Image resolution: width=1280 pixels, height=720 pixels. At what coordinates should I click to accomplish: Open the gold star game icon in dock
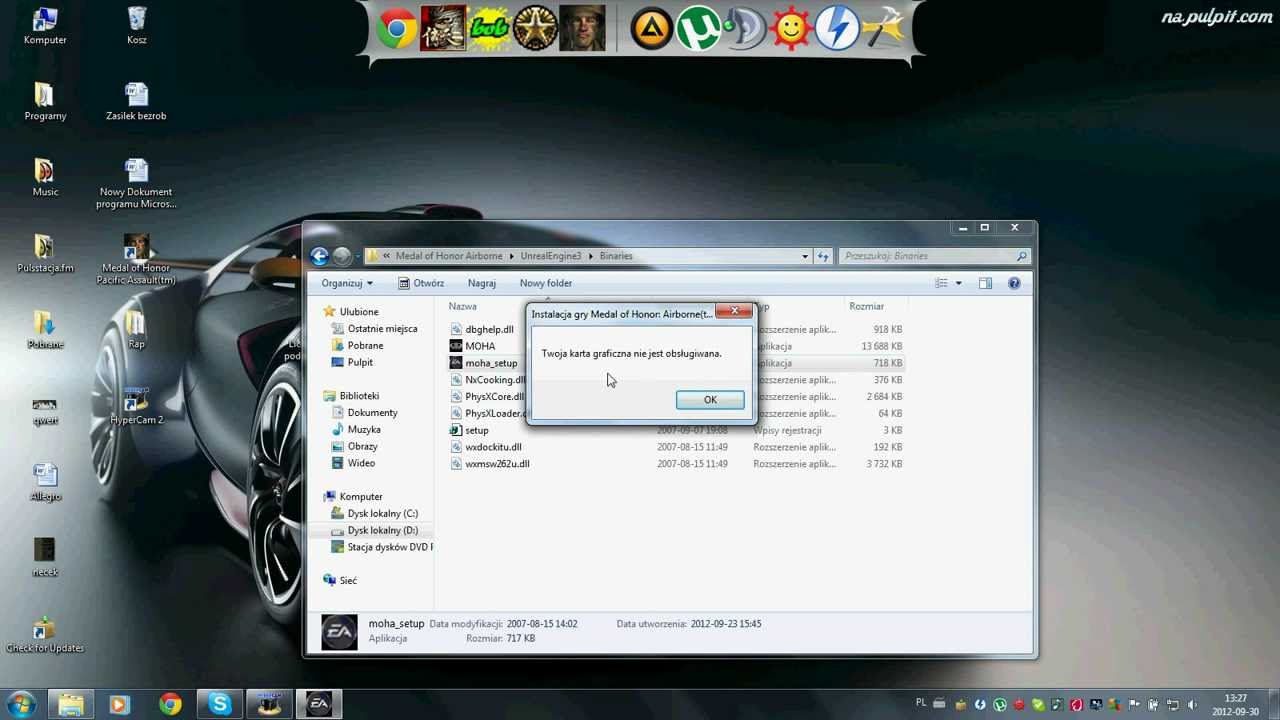535,29
